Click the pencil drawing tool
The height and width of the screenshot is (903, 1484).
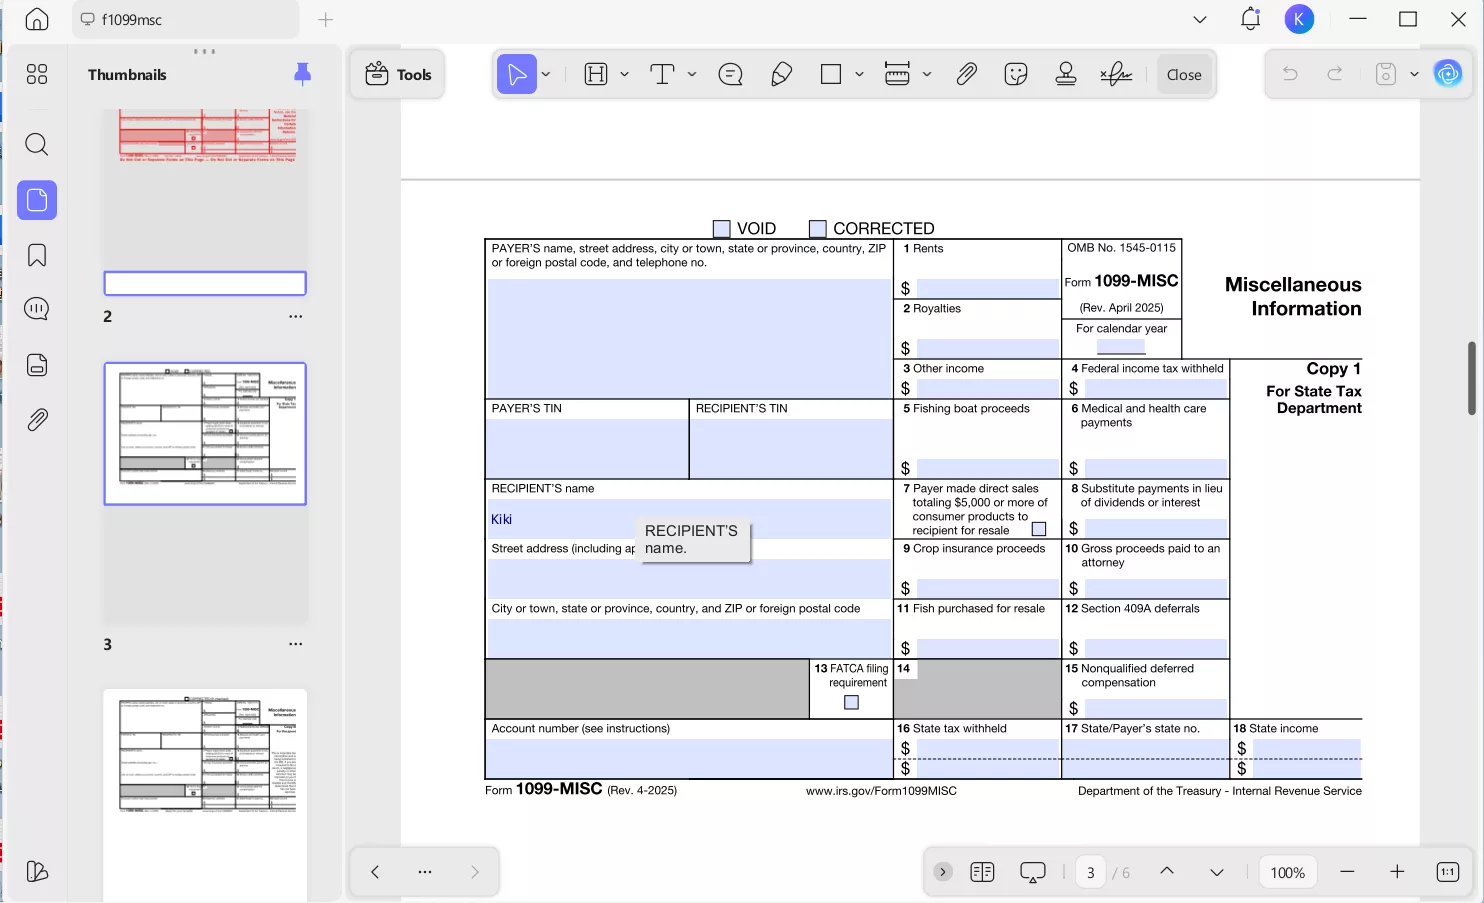pos(782,74)
